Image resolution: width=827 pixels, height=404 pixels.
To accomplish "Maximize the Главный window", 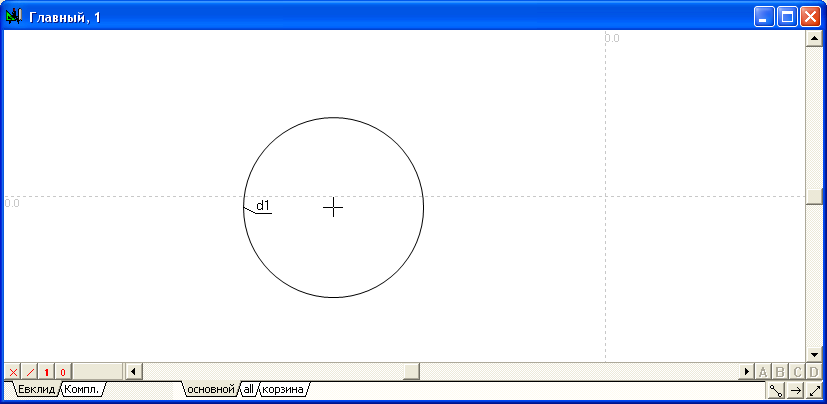I will 787,17.
